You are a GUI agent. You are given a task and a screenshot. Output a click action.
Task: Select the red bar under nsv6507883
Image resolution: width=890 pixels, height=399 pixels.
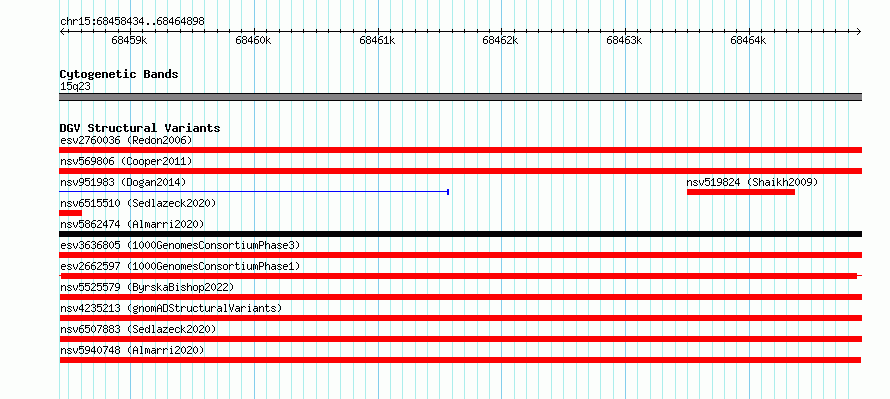pos(460,339)
